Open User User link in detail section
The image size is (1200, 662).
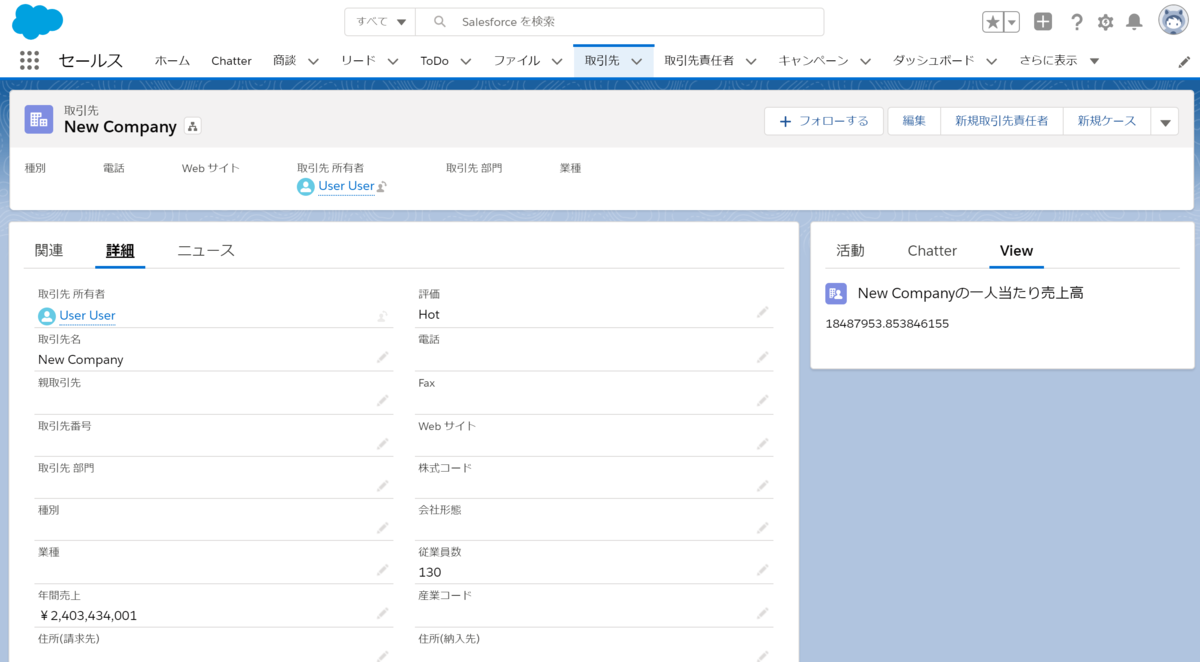[x=87, y=316]
